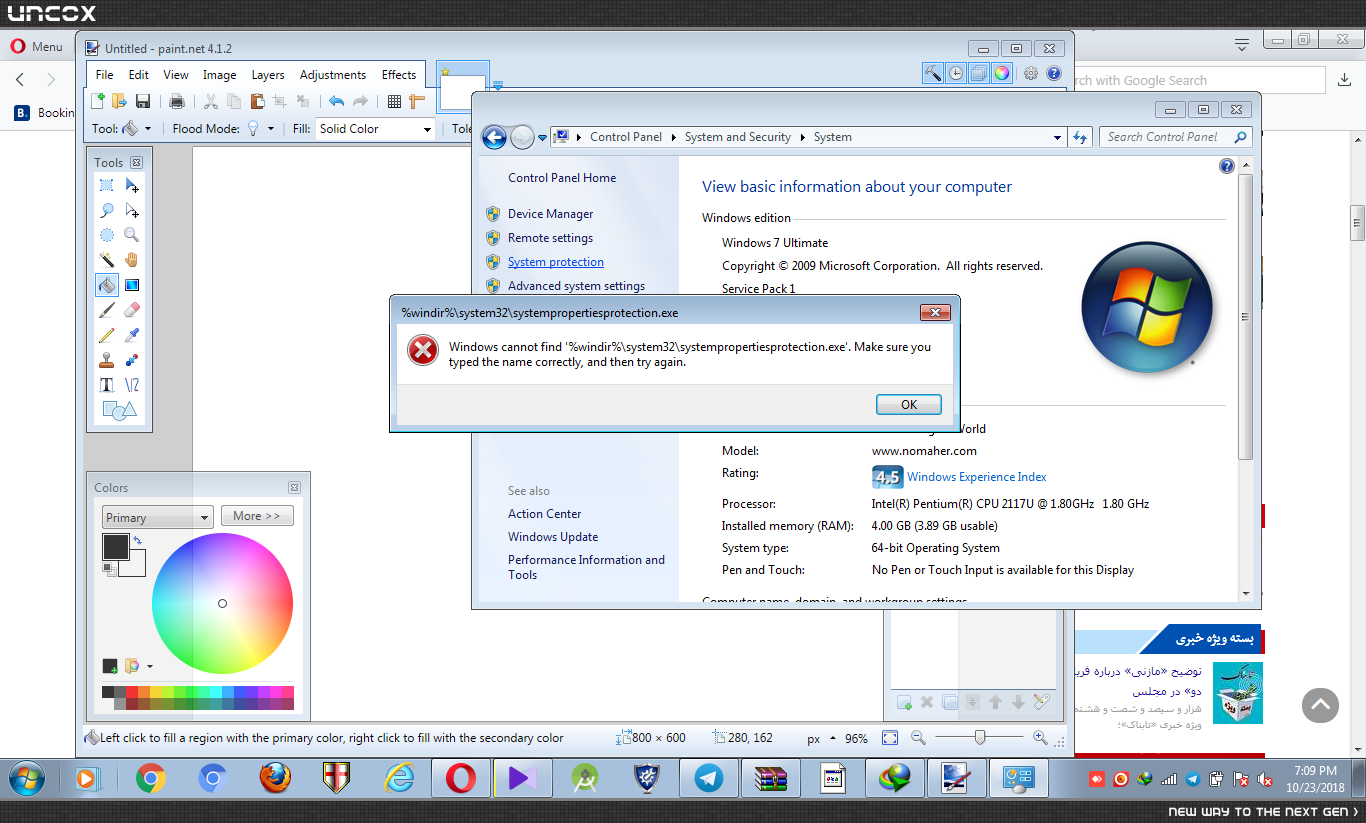Viewport: 1366px width, 823px height.
Task: Click the Search Control Panel field
Action: click(x=1174, y=137)
